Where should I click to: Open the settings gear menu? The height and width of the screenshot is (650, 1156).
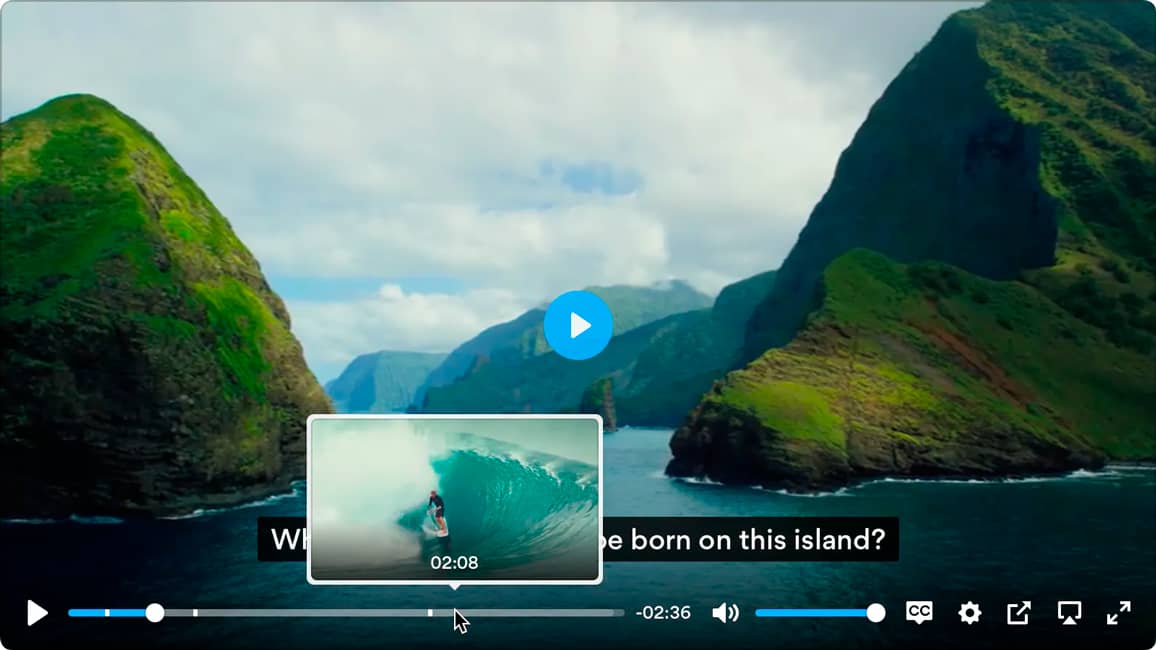(x=969, y=613)
